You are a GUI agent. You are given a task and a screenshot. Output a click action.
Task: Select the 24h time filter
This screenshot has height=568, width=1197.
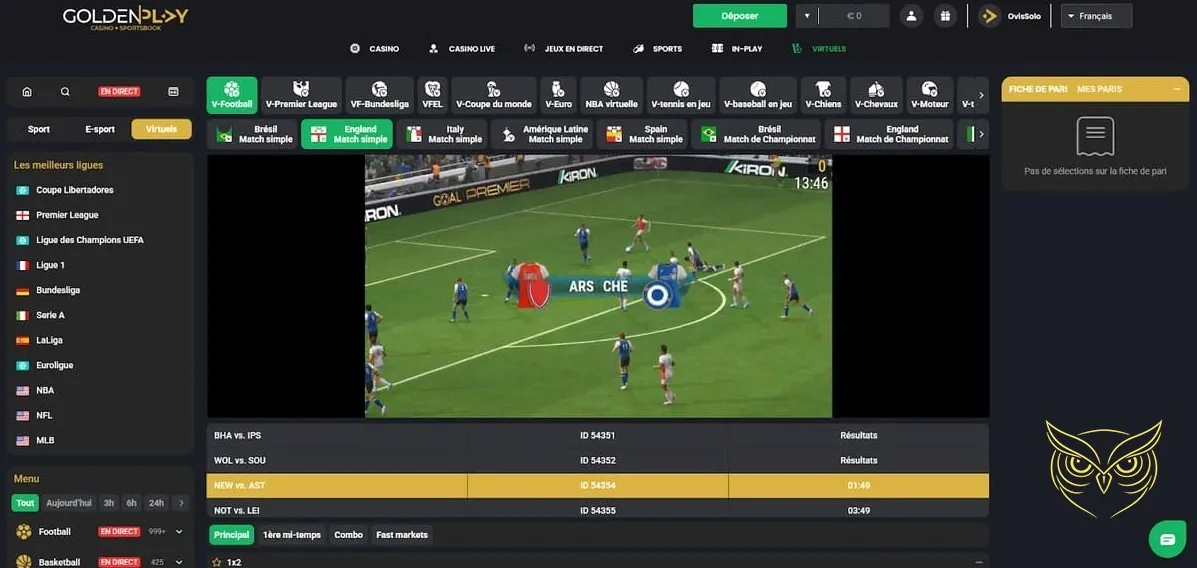coord(156,503)
